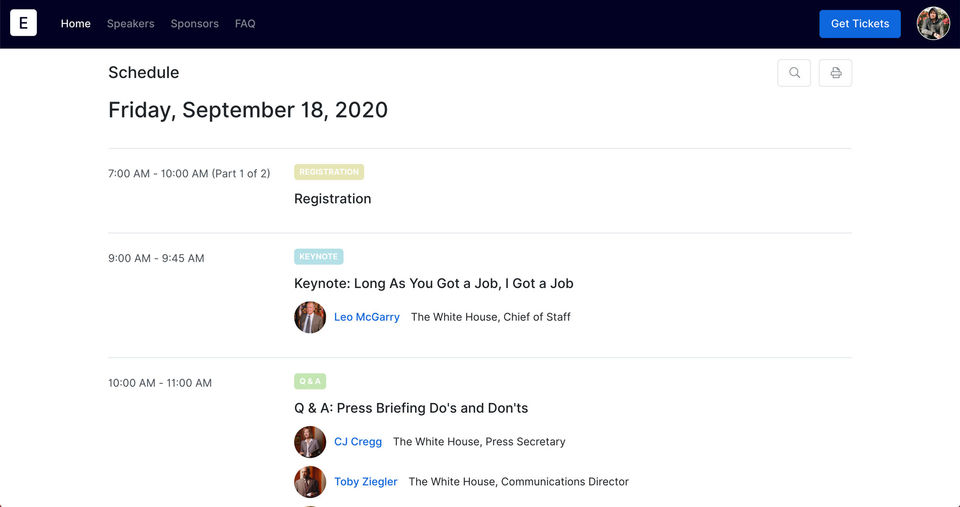Click the print schedule icon
The width and height of the screenshot is (960, 507).
pos(836,73)
